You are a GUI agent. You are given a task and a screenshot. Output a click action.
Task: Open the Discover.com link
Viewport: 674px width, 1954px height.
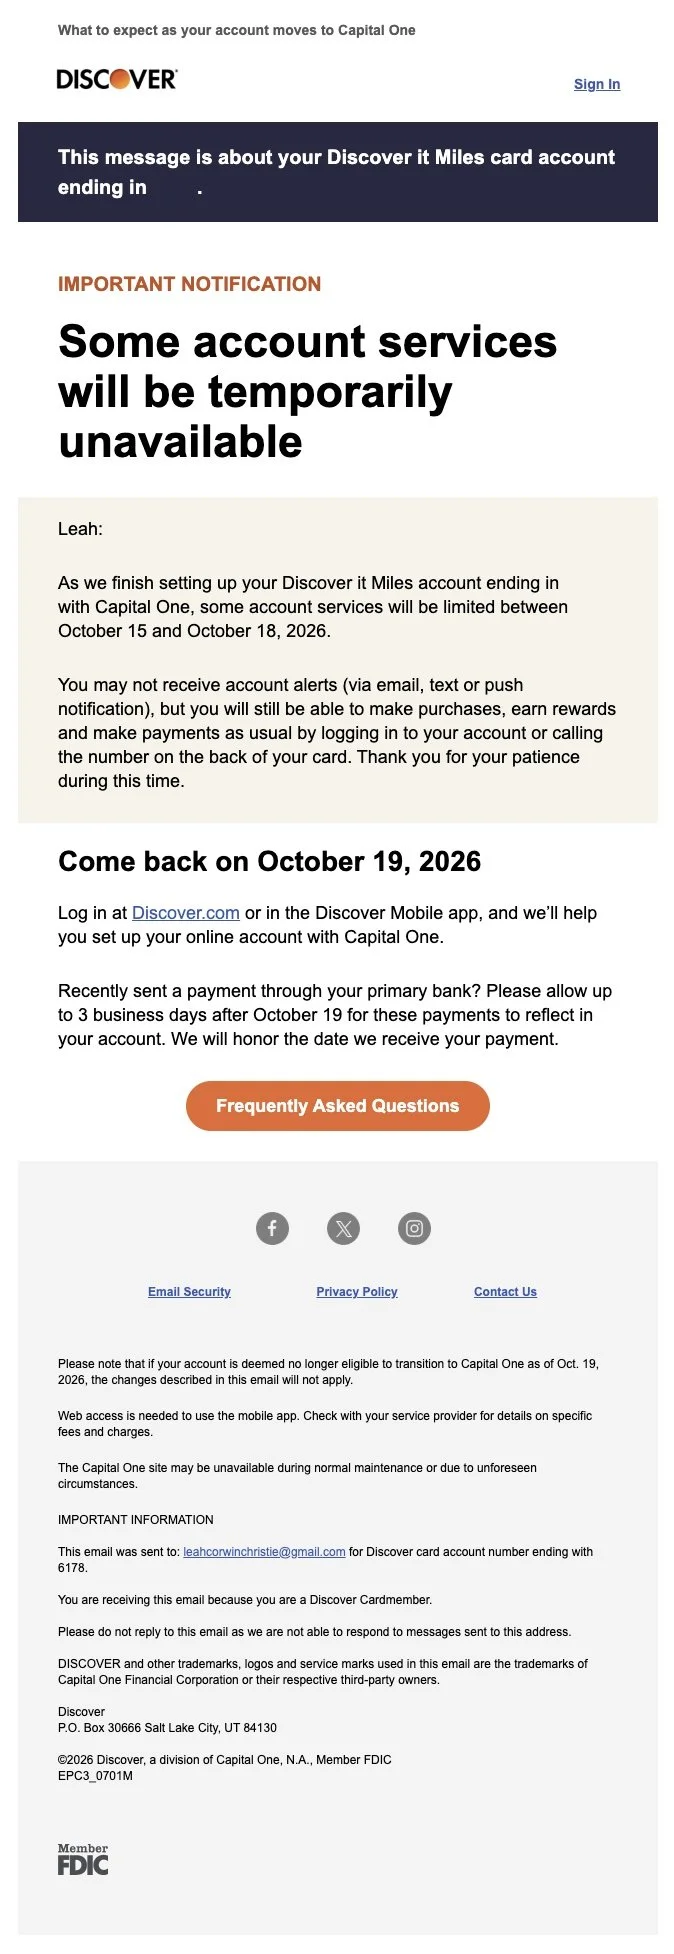pyautogui.click(x=186, y=913)
